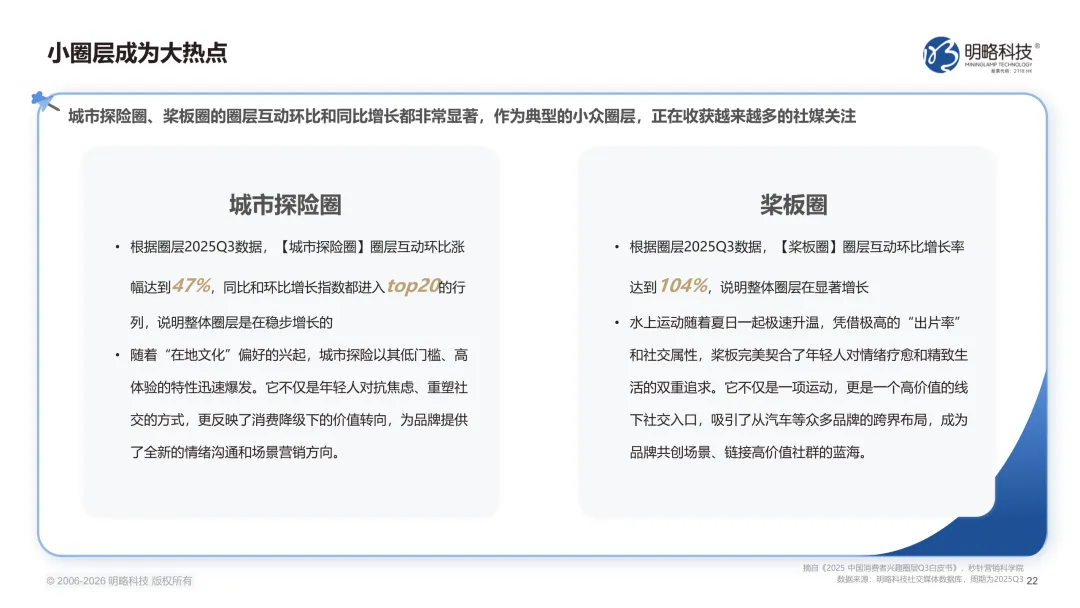1080x608 pixels.
Task: Click the Minglamp Technology circular logo
Action: 940,53
